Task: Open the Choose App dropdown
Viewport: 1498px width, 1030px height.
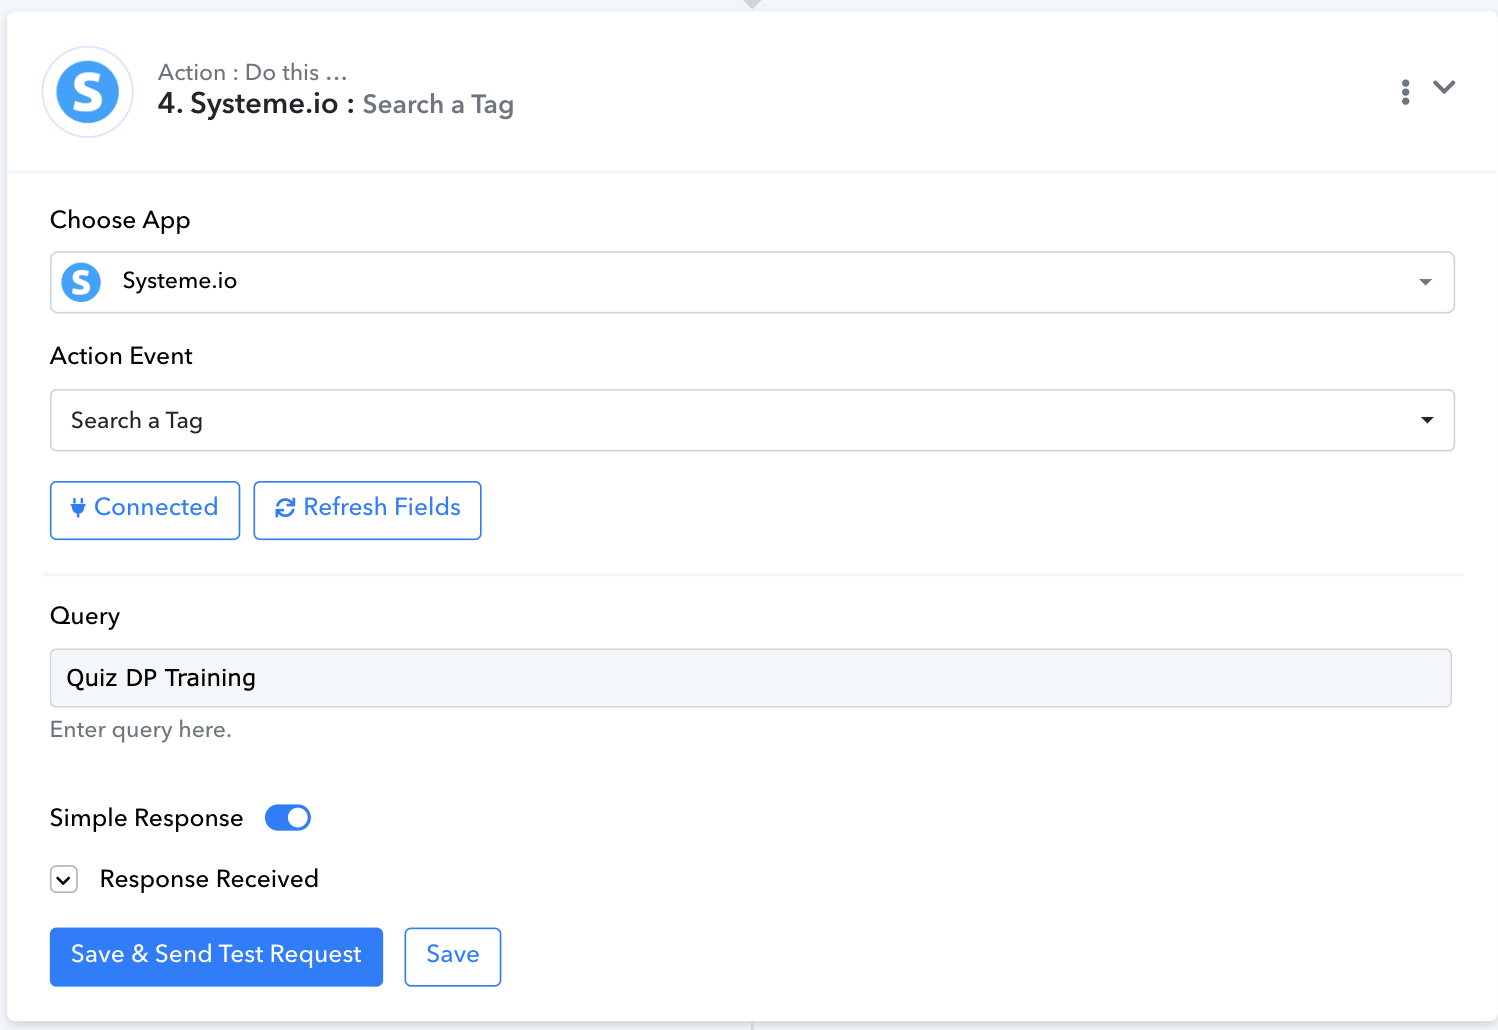Action: pos(752,282)
